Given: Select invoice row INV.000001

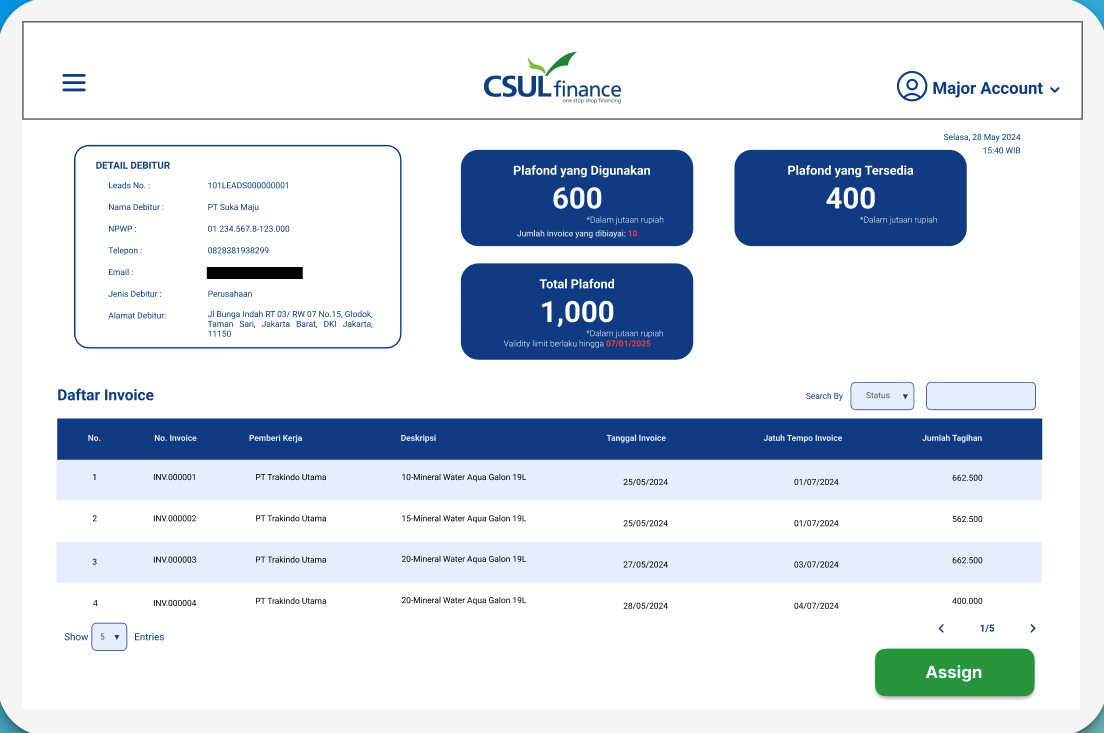Looking at the screenshot, I should pyautogui.click(x=549, y=480).
